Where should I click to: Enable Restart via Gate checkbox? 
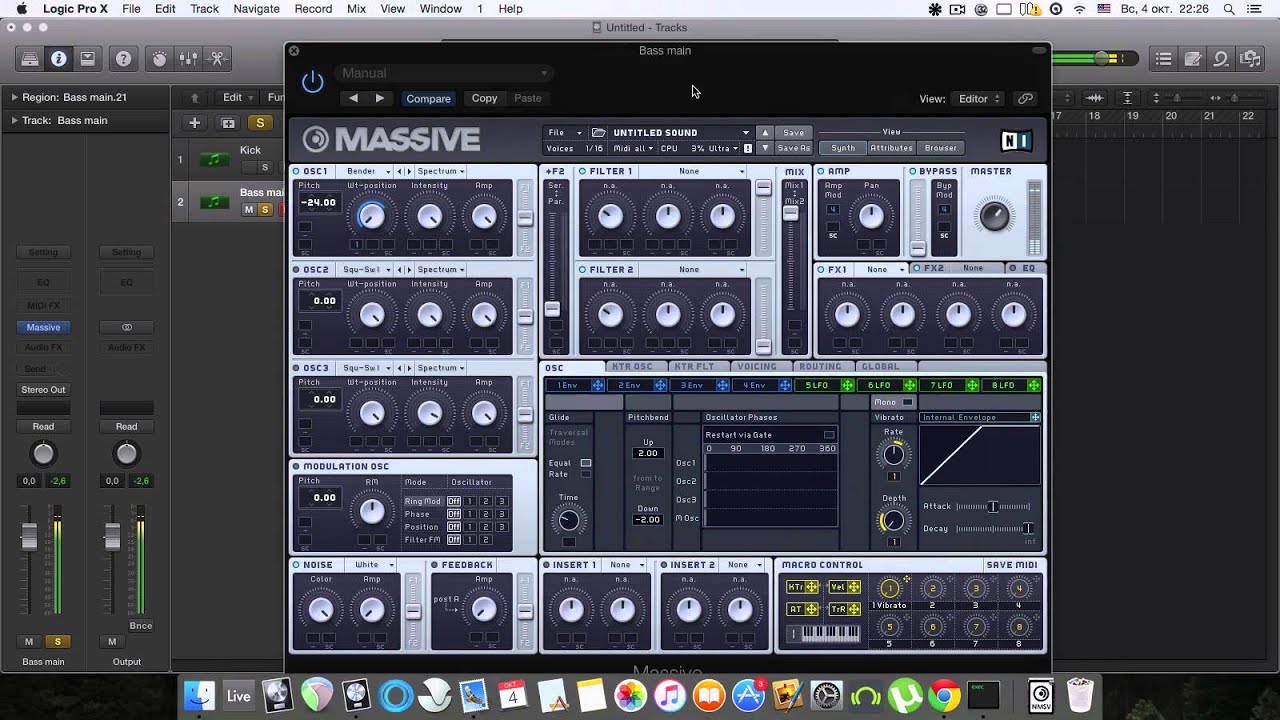pos(829,435)
